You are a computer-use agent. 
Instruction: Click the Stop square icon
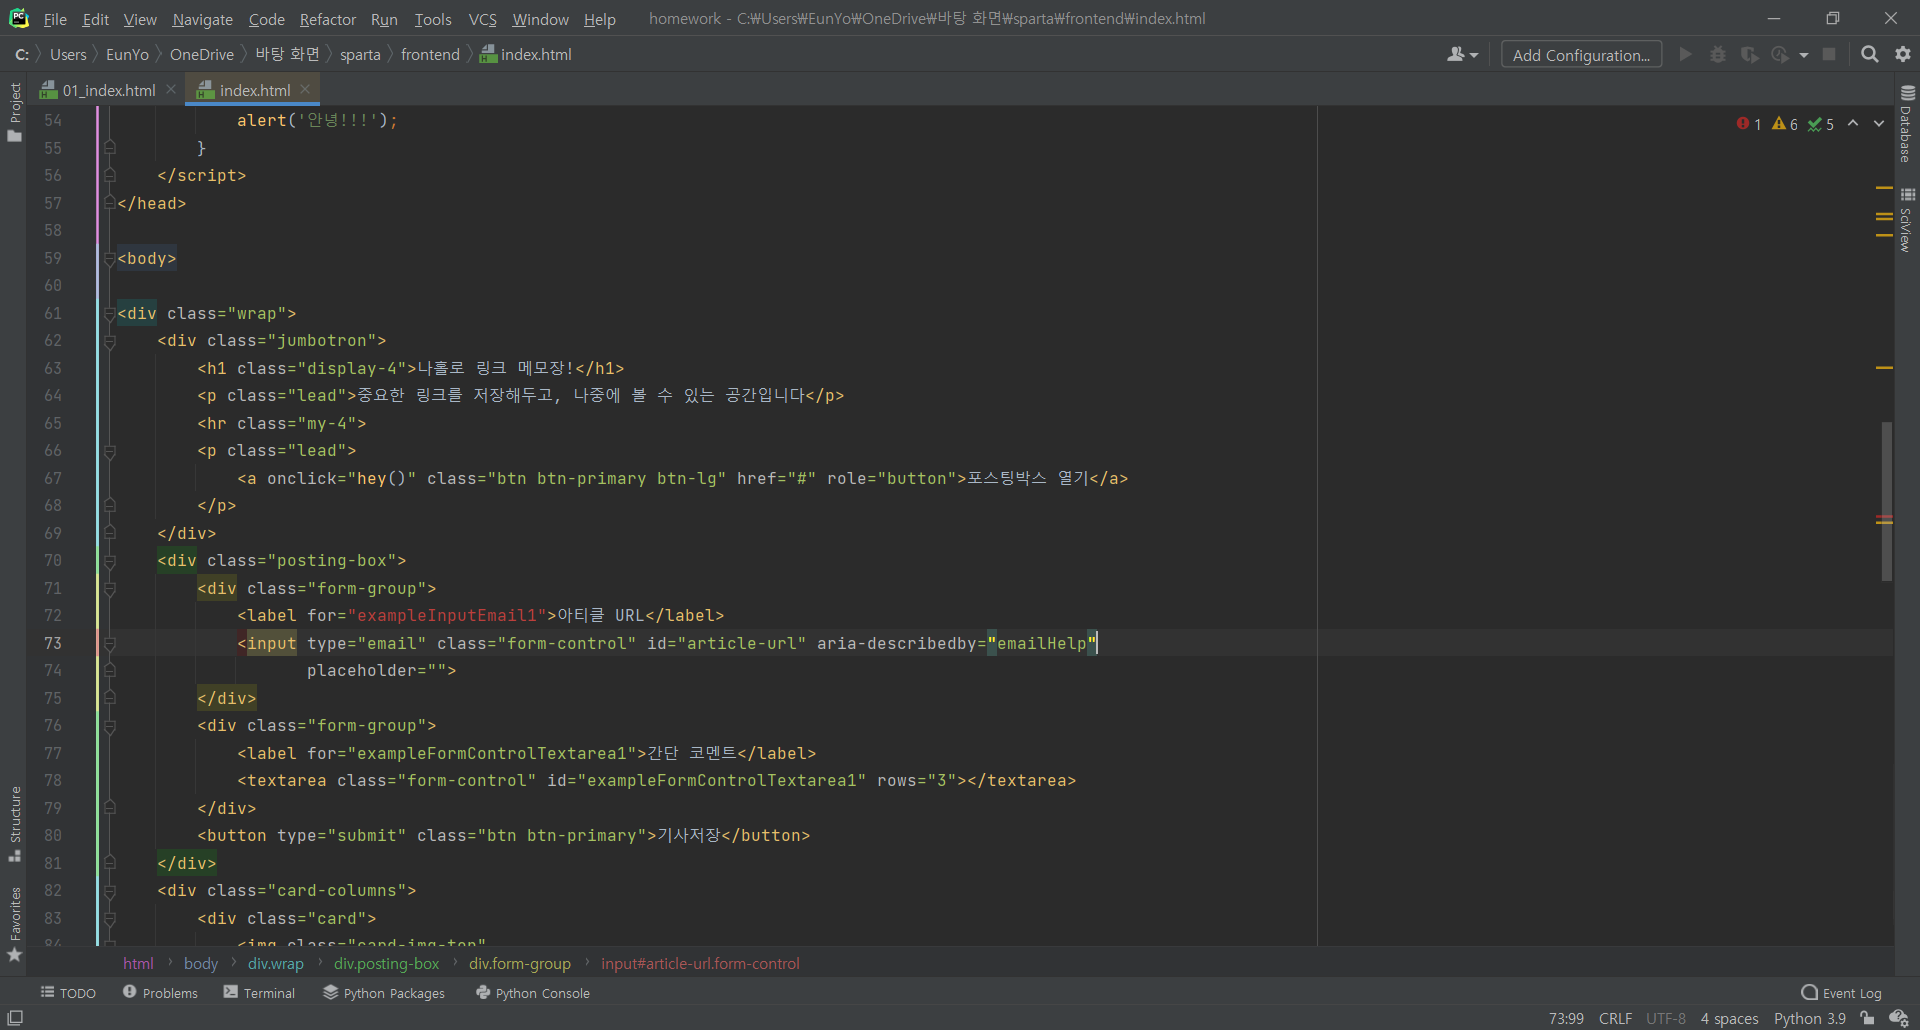(1829, 55)
